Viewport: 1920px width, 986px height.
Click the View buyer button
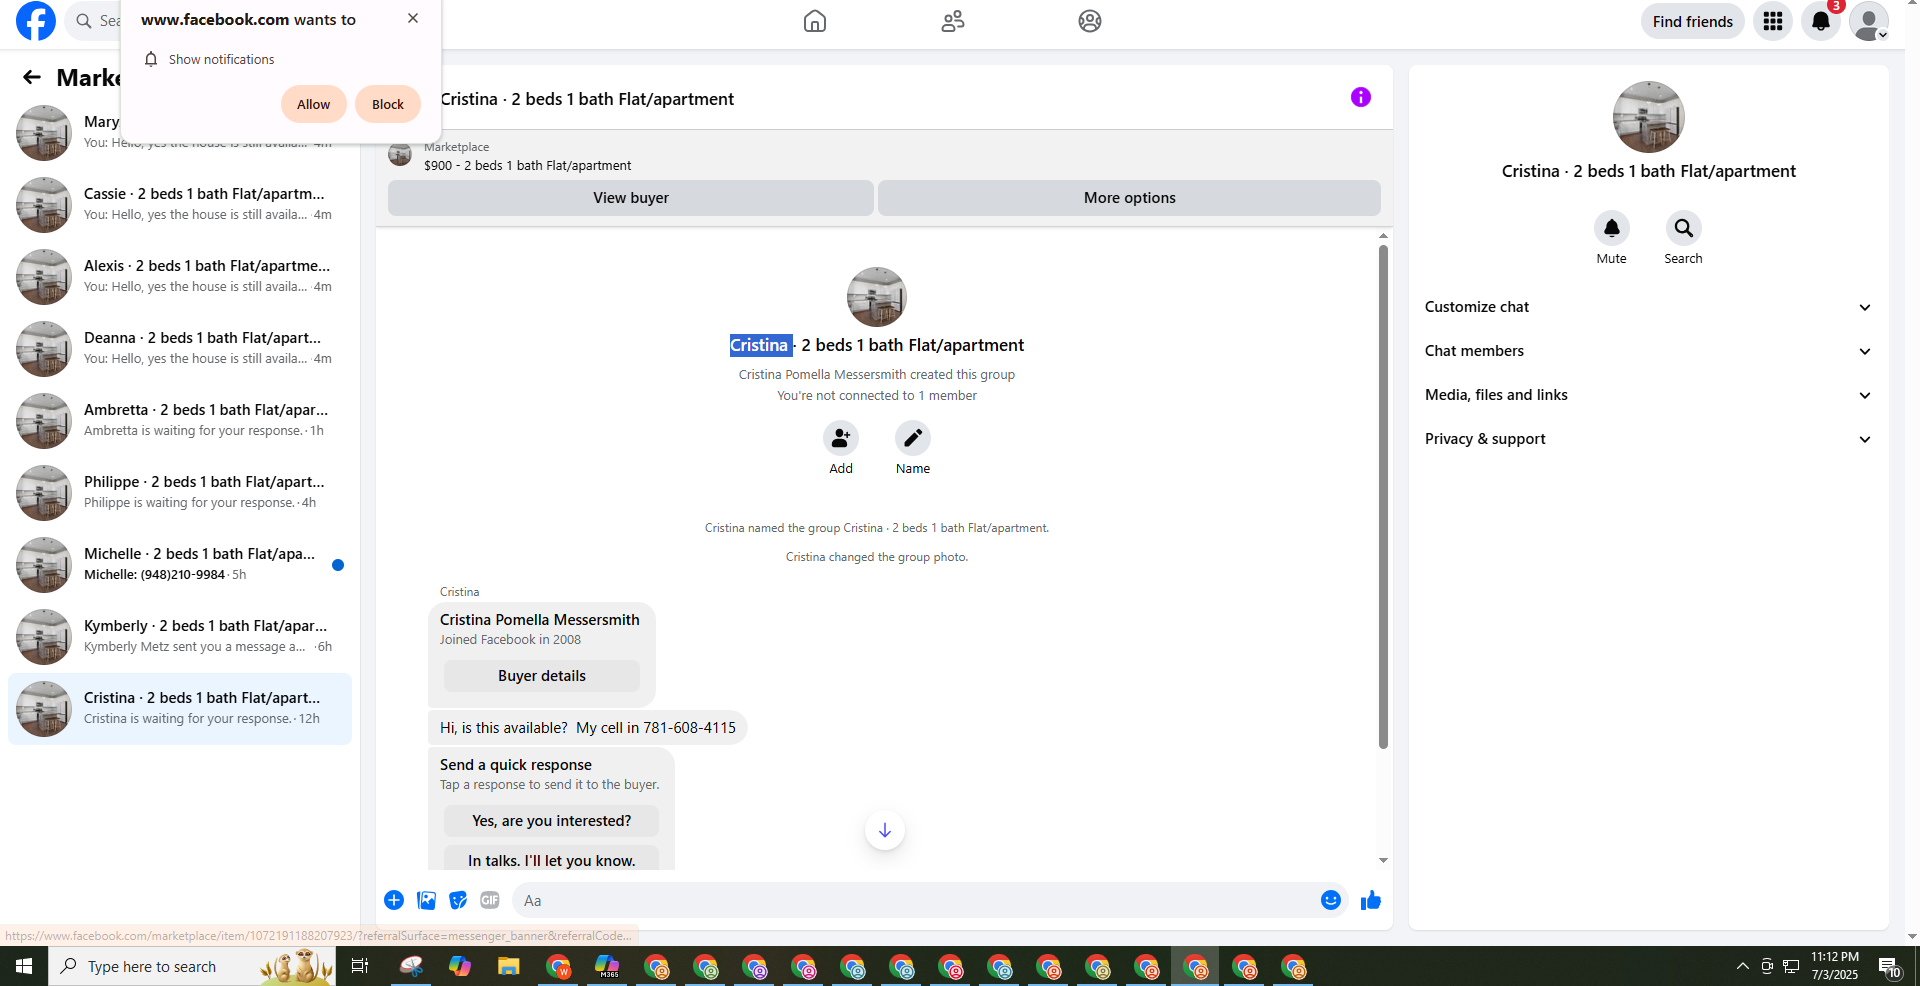pos(631,198)
